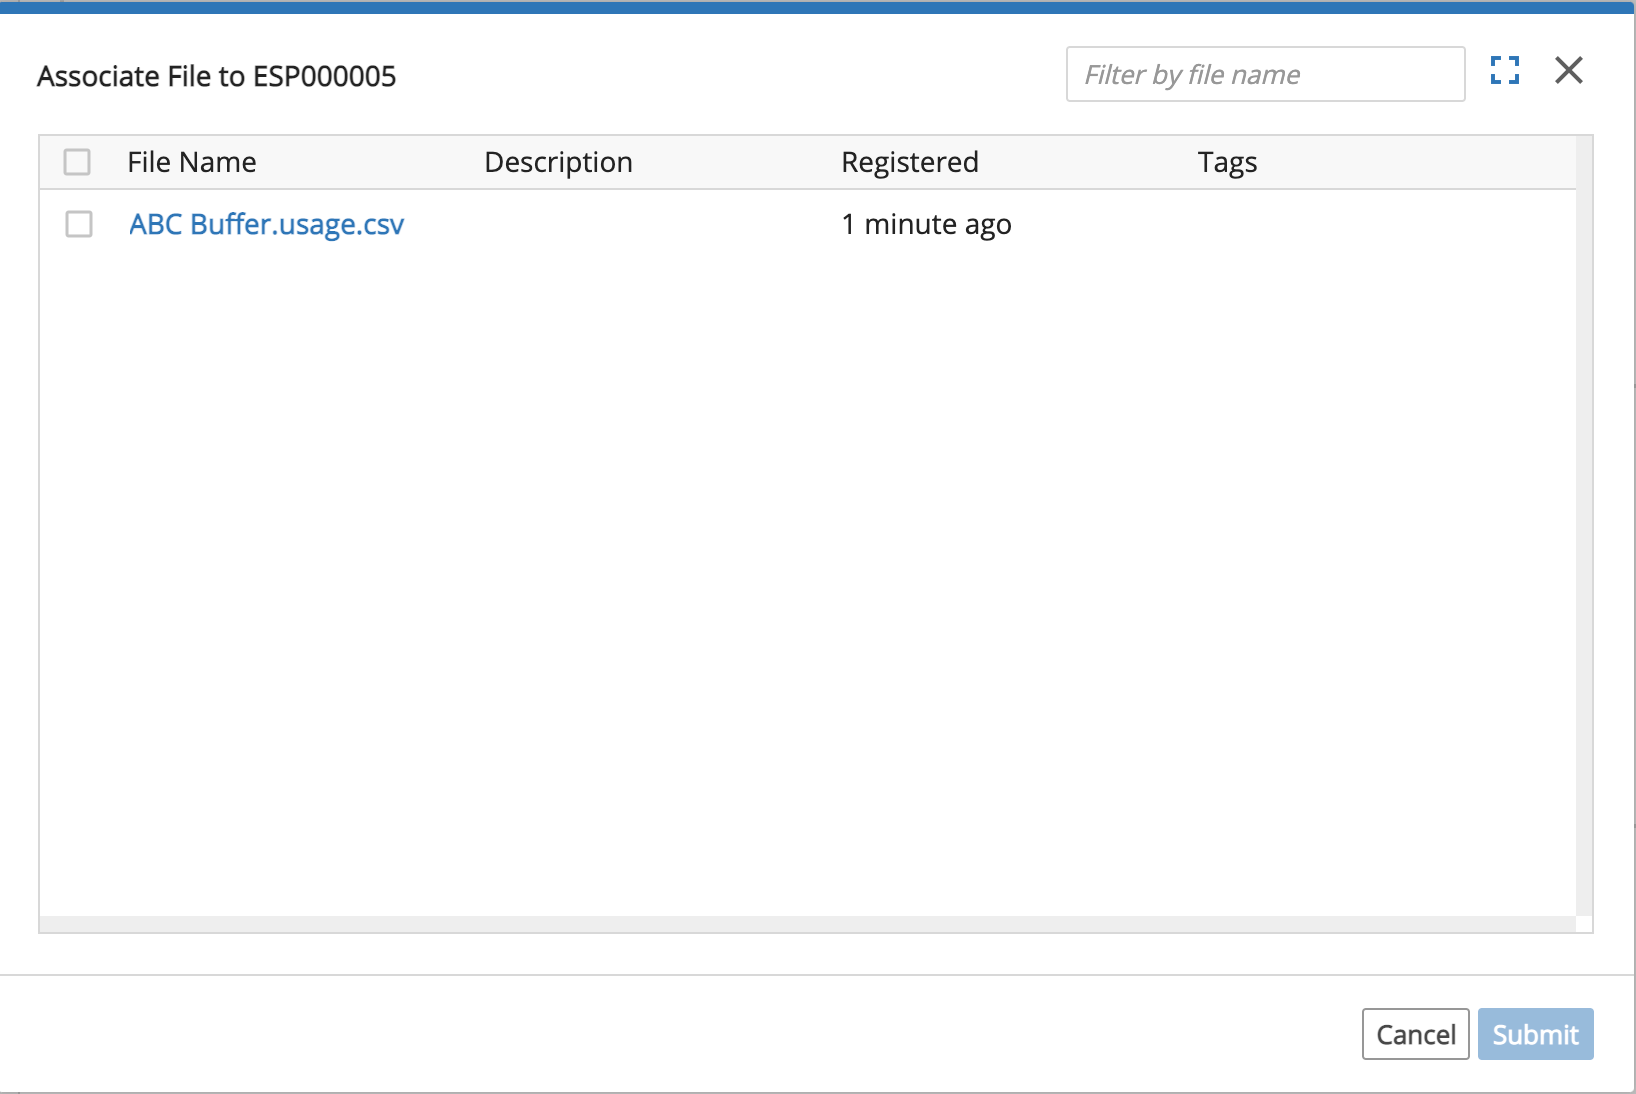Click the Registered column header
The height and width of the screenshot is (1094, 1636).
coord(910,162)
